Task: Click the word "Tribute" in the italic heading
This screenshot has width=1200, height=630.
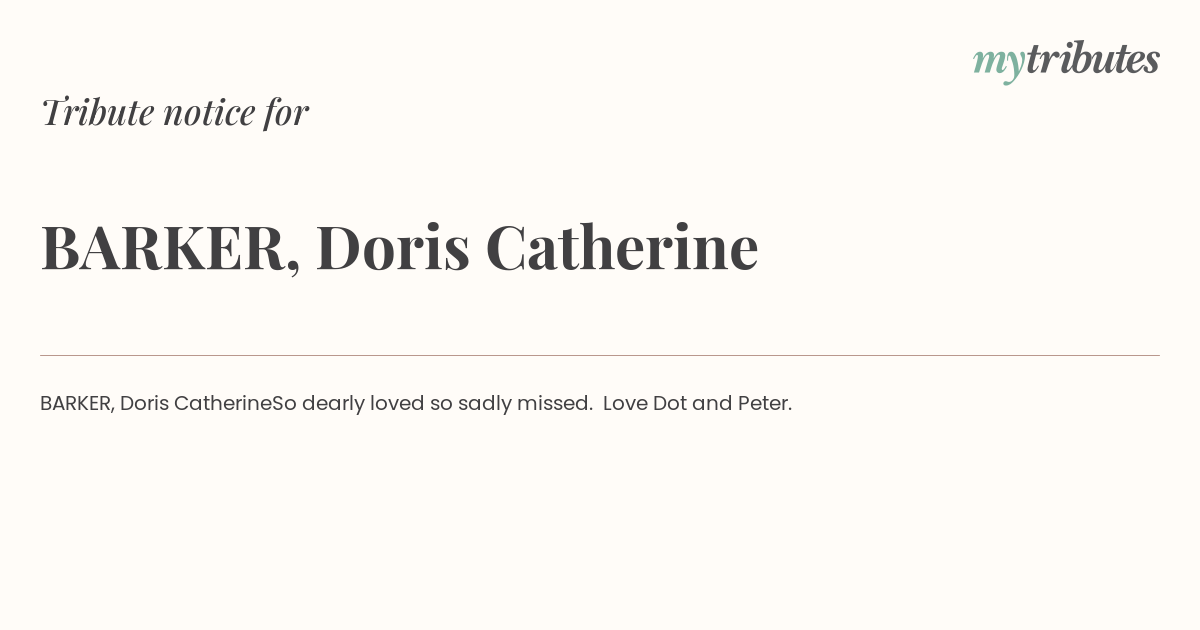Action: (97, 112)
